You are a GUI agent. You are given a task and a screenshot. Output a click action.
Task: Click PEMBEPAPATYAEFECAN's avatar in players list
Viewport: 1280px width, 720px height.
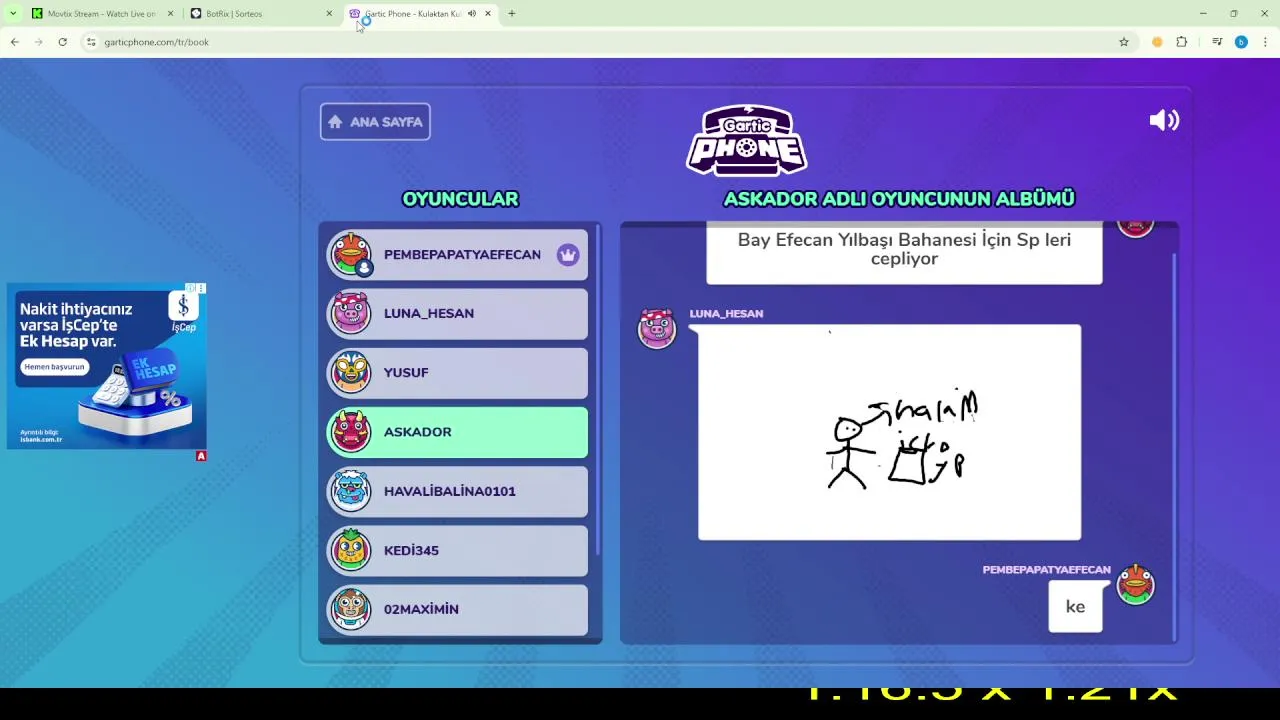coord(351,254)
